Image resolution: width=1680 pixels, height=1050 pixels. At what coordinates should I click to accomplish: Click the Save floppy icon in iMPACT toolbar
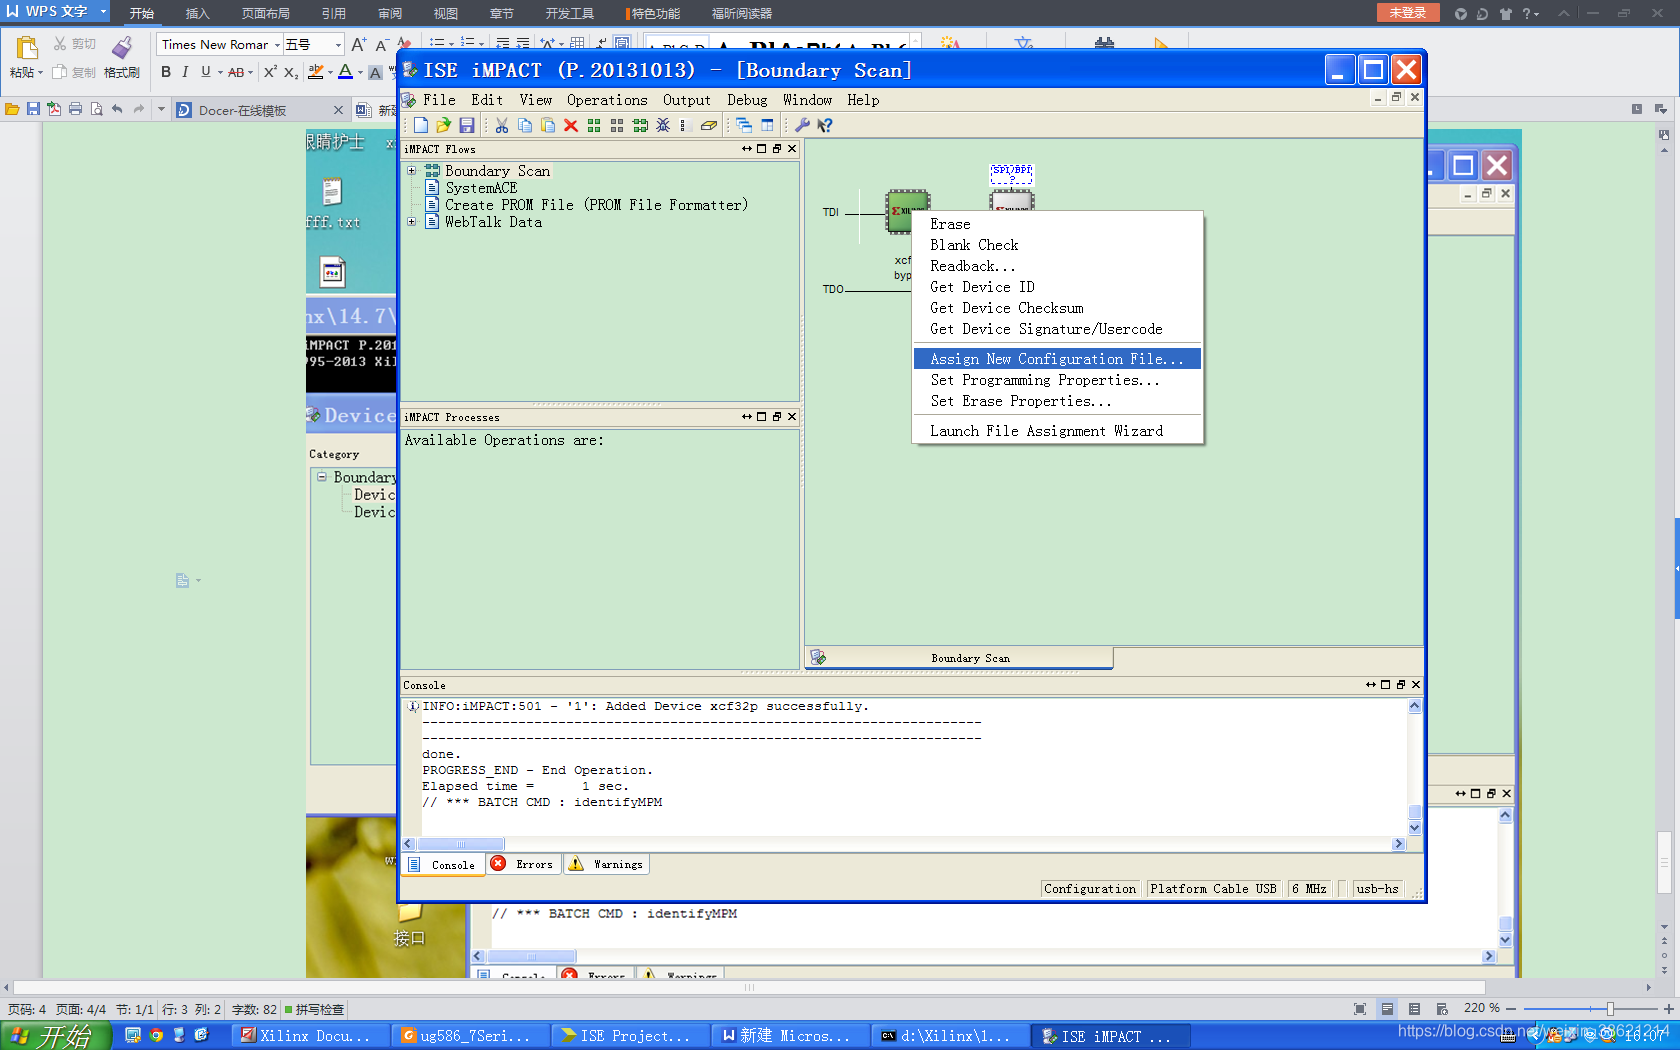pos(467,125)
